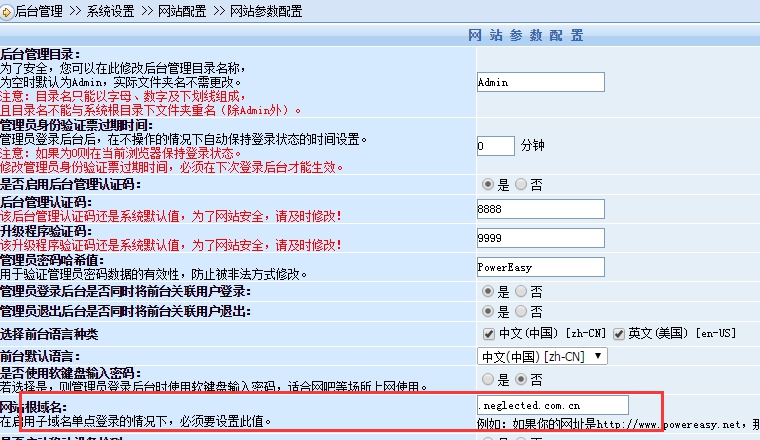
Task: Click the 后台管理目录 field containing Admin
Action: 541,82
